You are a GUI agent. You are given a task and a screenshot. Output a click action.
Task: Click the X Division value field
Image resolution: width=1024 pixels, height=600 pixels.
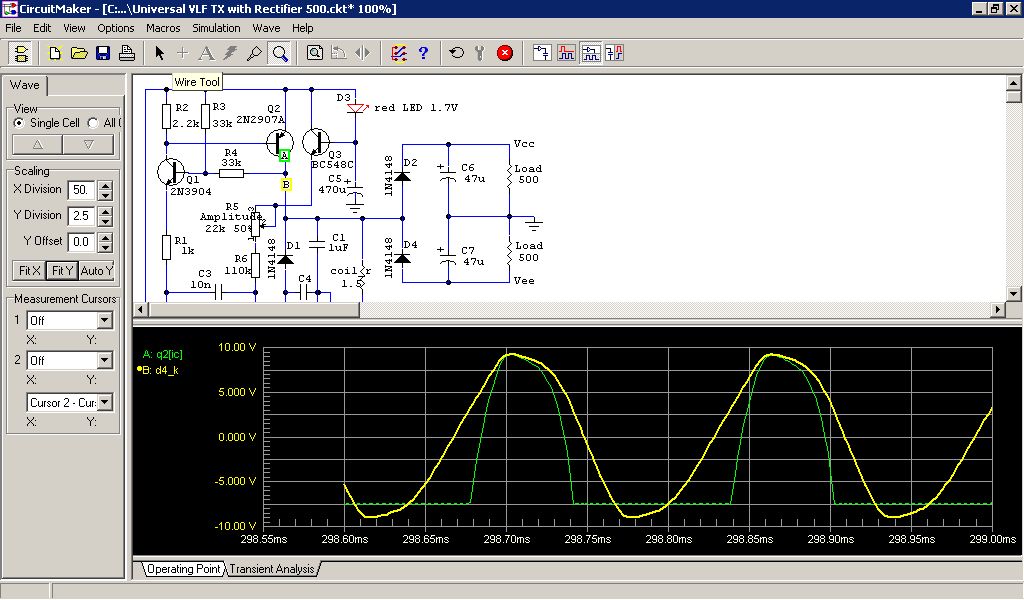click(81, 189)
